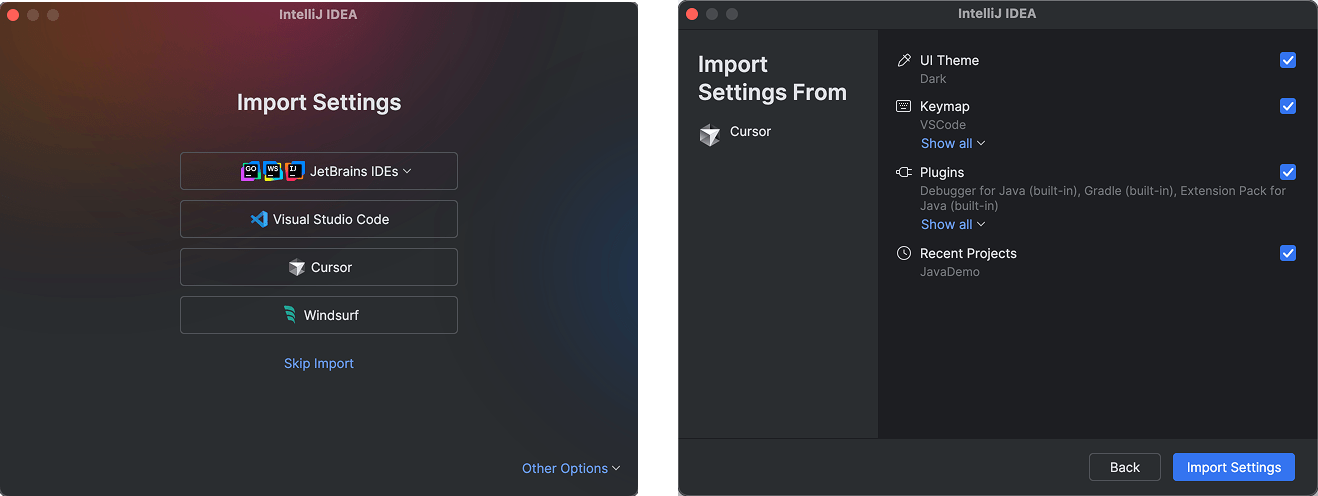This screenshot has height=496, width=1318.
Task: Expand Show all under Keymap
Action: click(953, 143)
